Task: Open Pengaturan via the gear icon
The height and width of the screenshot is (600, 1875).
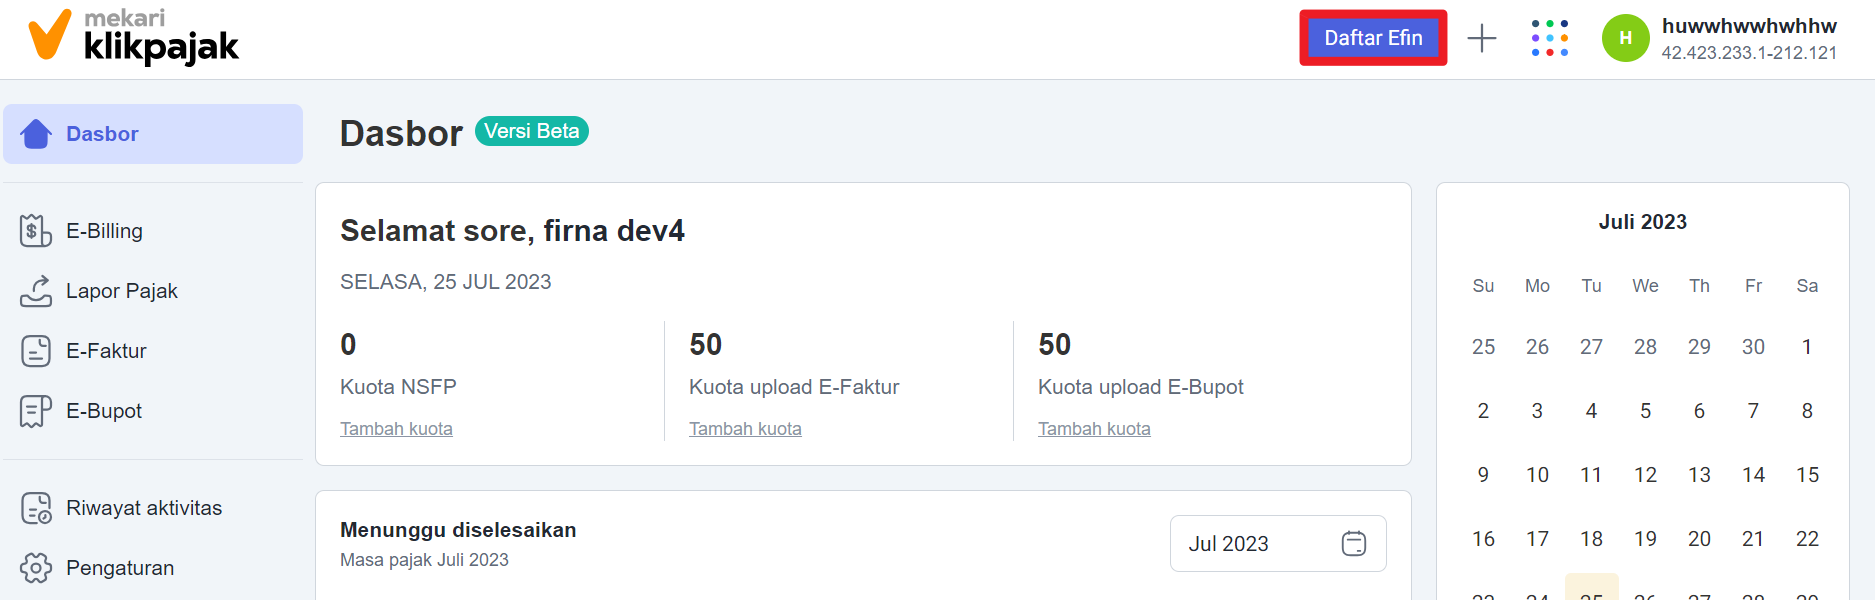Action: coord(36,568)
